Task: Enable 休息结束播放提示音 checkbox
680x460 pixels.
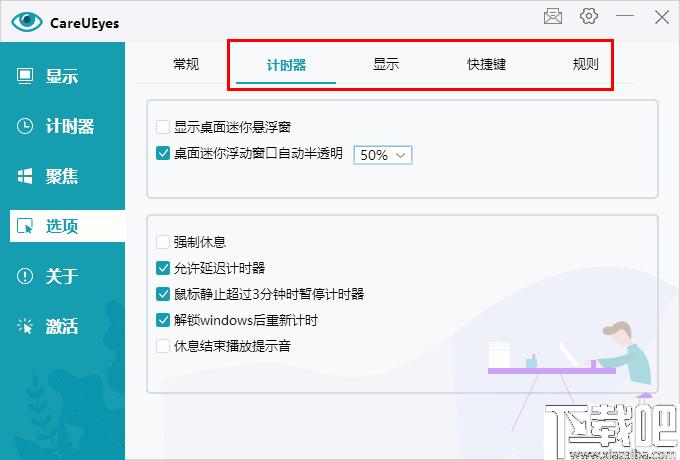Action: click(x=163, y=346)
